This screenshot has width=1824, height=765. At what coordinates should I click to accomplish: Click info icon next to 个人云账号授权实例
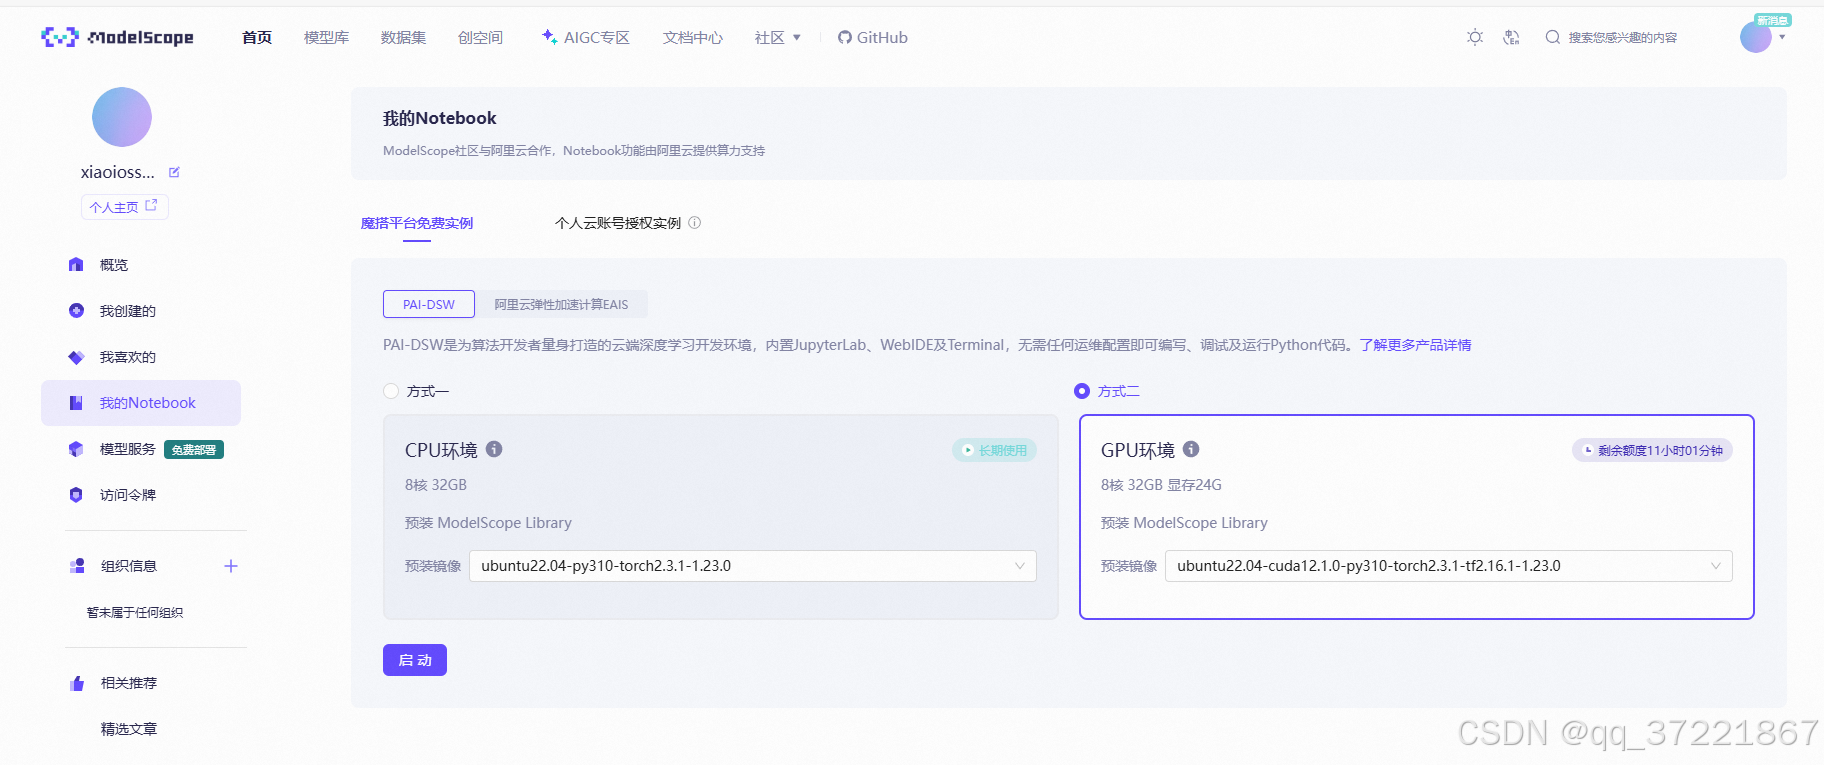pyautogui.click(x=695, y=223)
